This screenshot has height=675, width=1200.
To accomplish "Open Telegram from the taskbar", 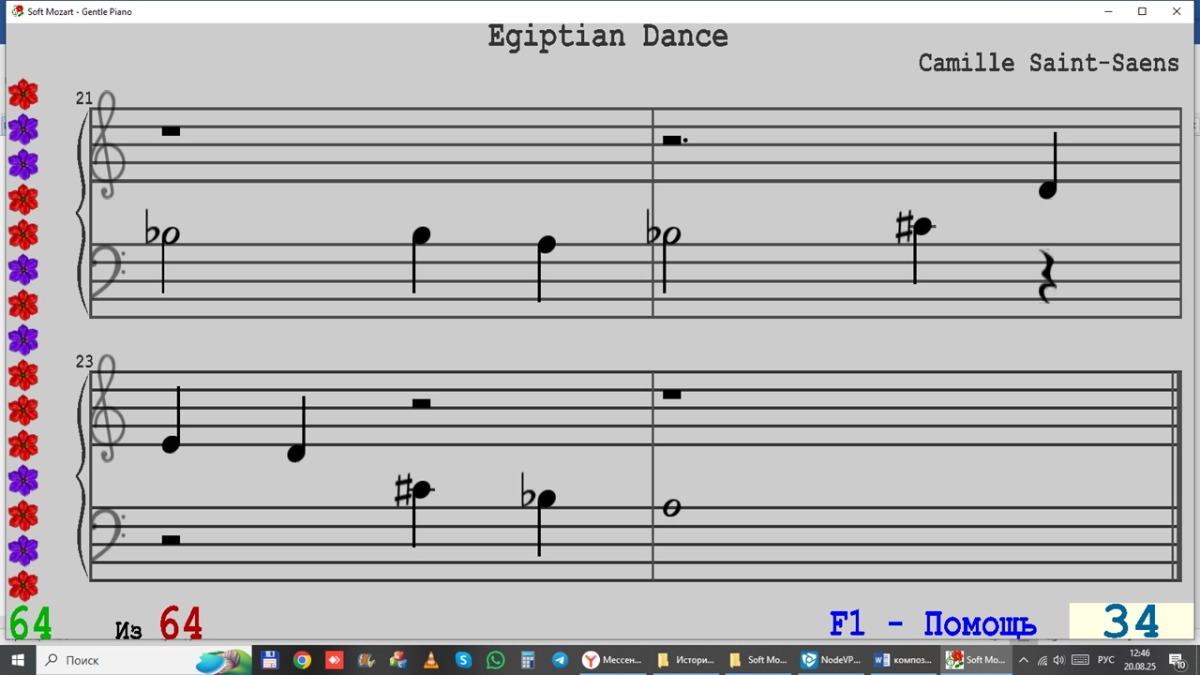I will tap(560, 660).
